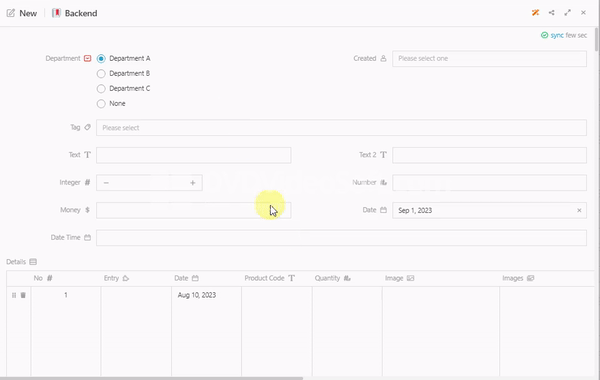This screenshot has width=600, height=380.
Task: Open the magic wand tool at top right
Action: pos(535,13)
